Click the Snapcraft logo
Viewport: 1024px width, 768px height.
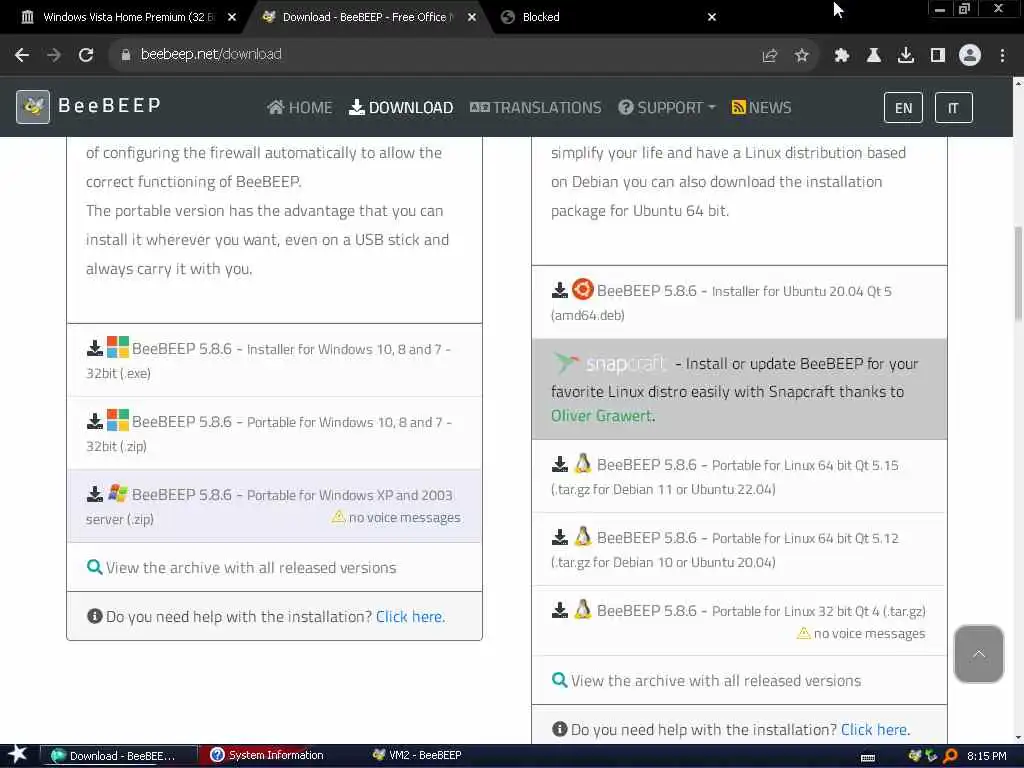[609, 363]
